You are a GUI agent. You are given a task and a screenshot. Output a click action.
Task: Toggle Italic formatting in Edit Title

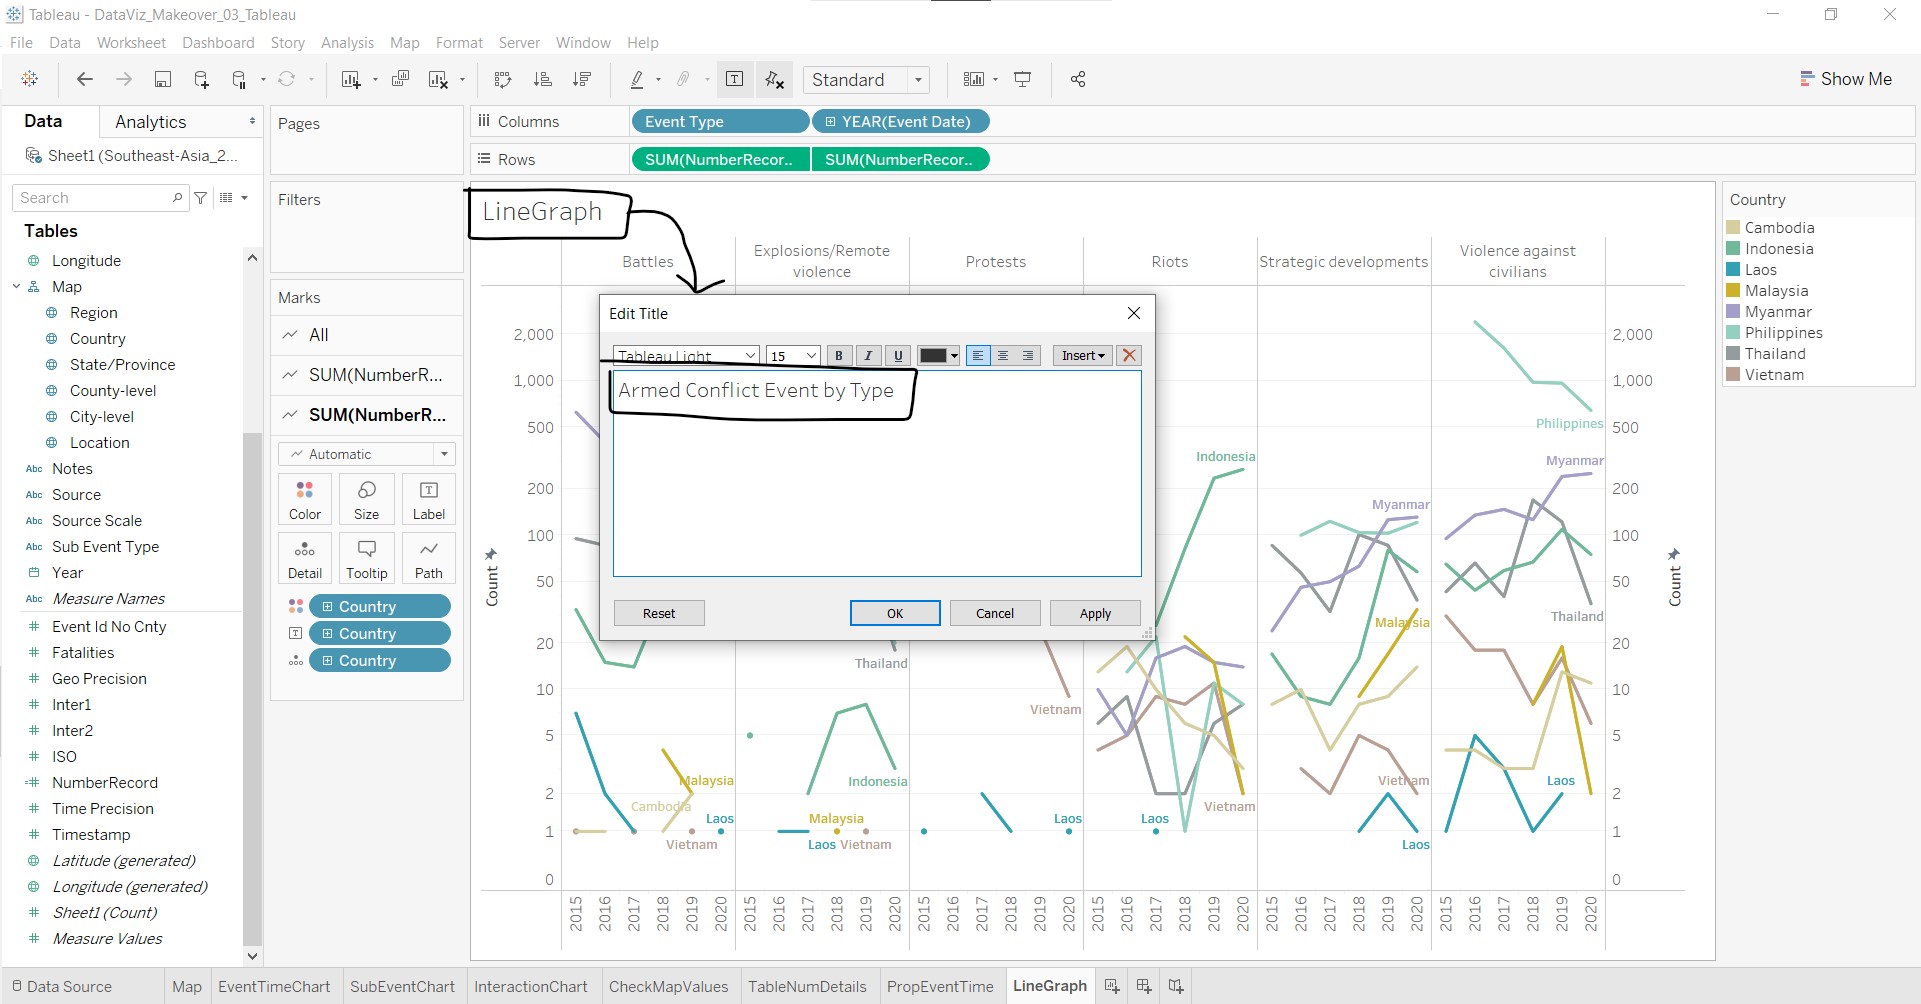[868, 356]
